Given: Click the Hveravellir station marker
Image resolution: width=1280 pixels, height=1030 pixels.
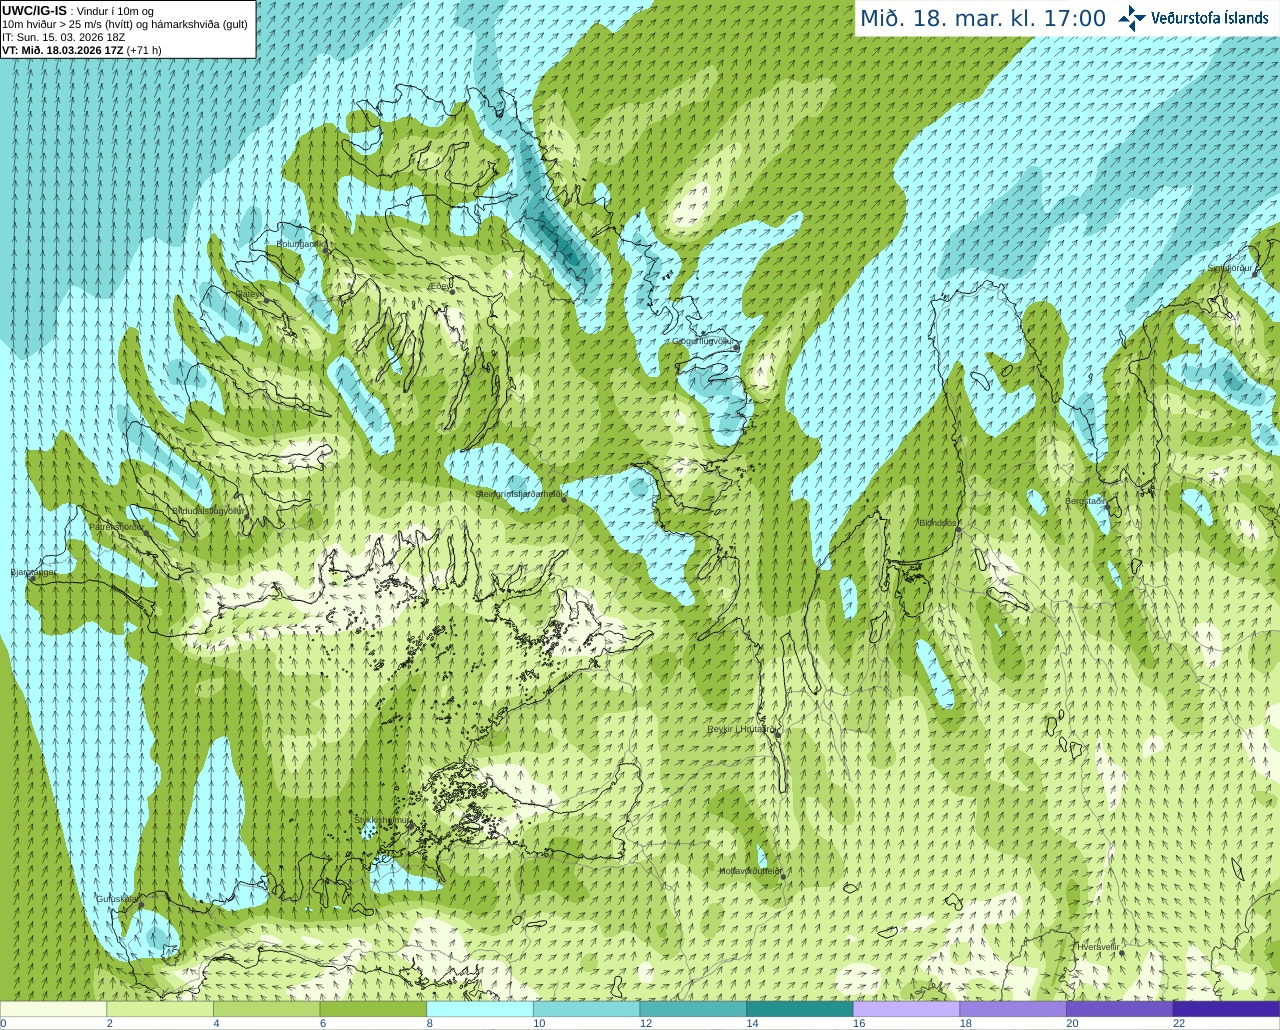Looking at the screenshot, I should coord(1121,952).
